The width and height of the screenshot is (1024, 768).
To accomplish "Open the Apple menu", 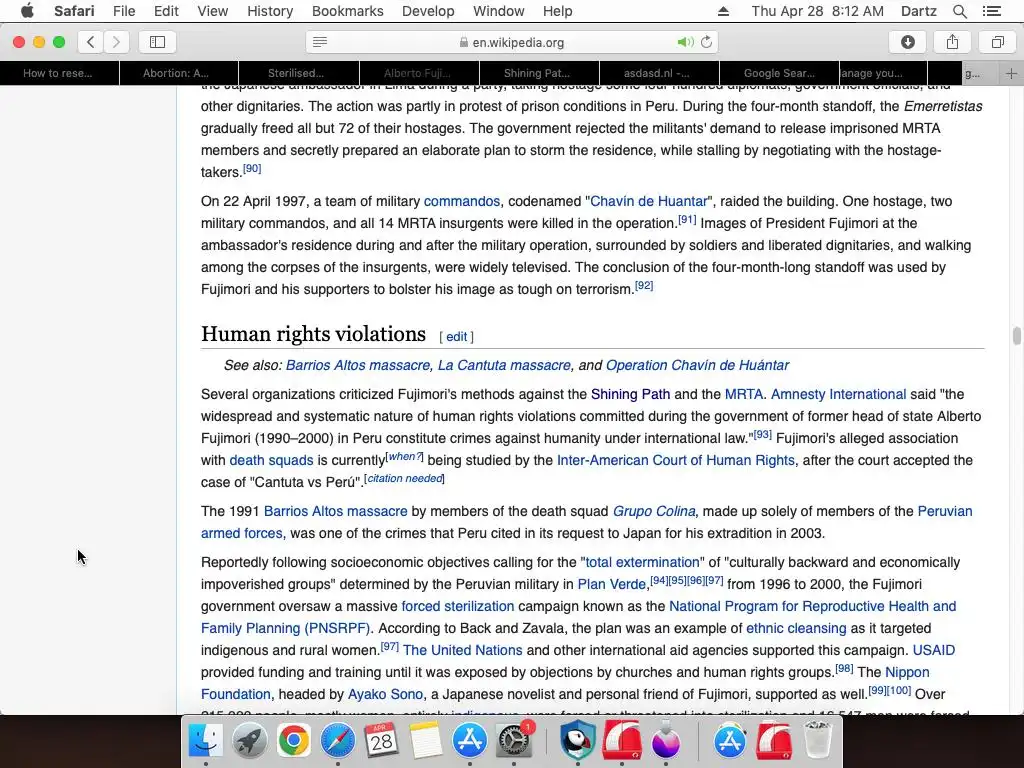I will click(27, 11).
